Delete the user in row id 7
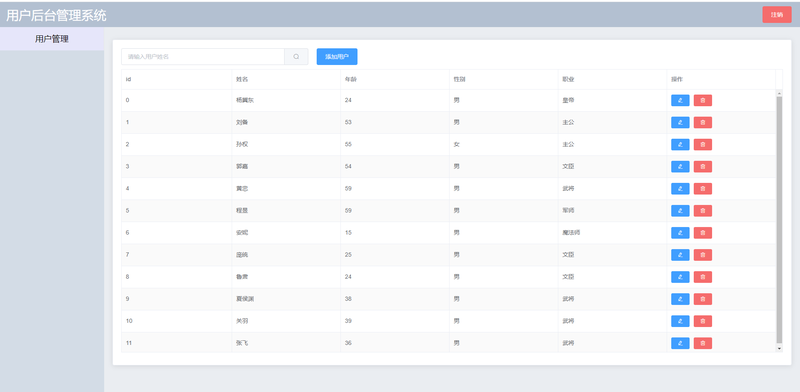800x392 pixels. click(x=703, y=255)
